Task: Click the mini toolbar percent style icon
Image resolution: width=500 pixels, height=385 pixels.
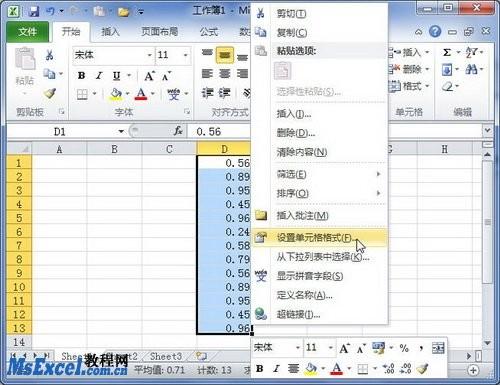Action: [x=404, y=348]
